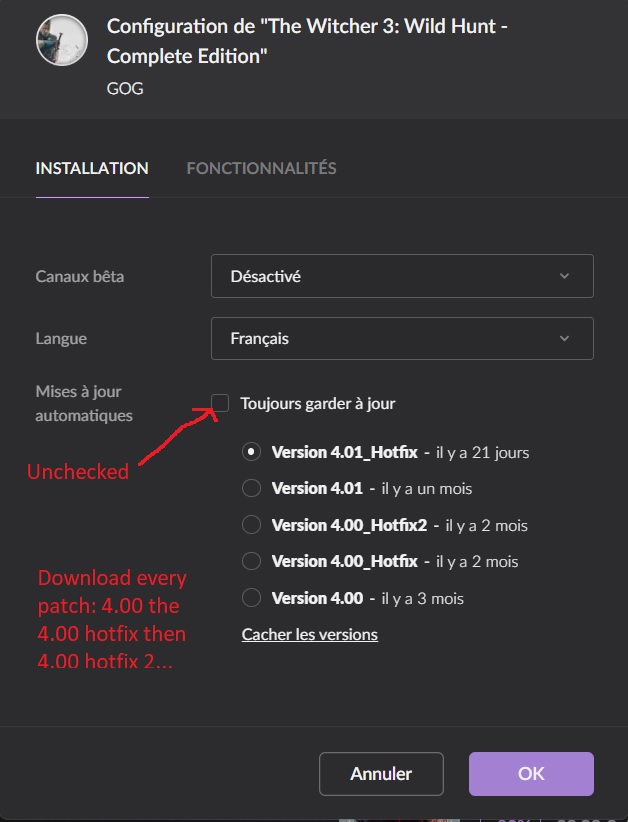Expand the Langue dropdown chevron
The image size is (628, 822).
[x=564, y=338]
